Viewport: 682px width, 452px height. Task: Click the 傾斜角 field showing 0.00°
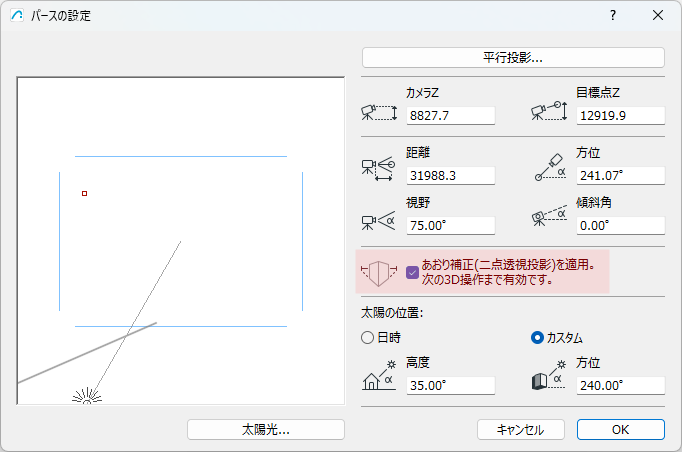point(621,226)
